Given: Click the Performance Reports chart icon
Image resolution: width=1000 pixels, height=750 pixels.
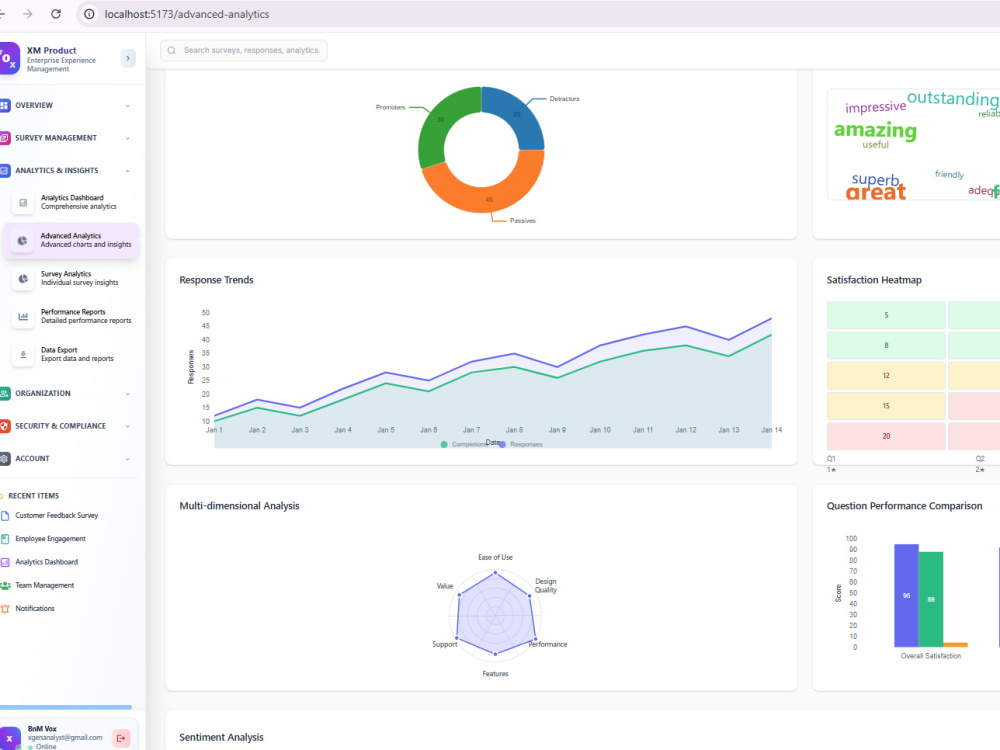Looking at the screenshot, I should point(23,316).
